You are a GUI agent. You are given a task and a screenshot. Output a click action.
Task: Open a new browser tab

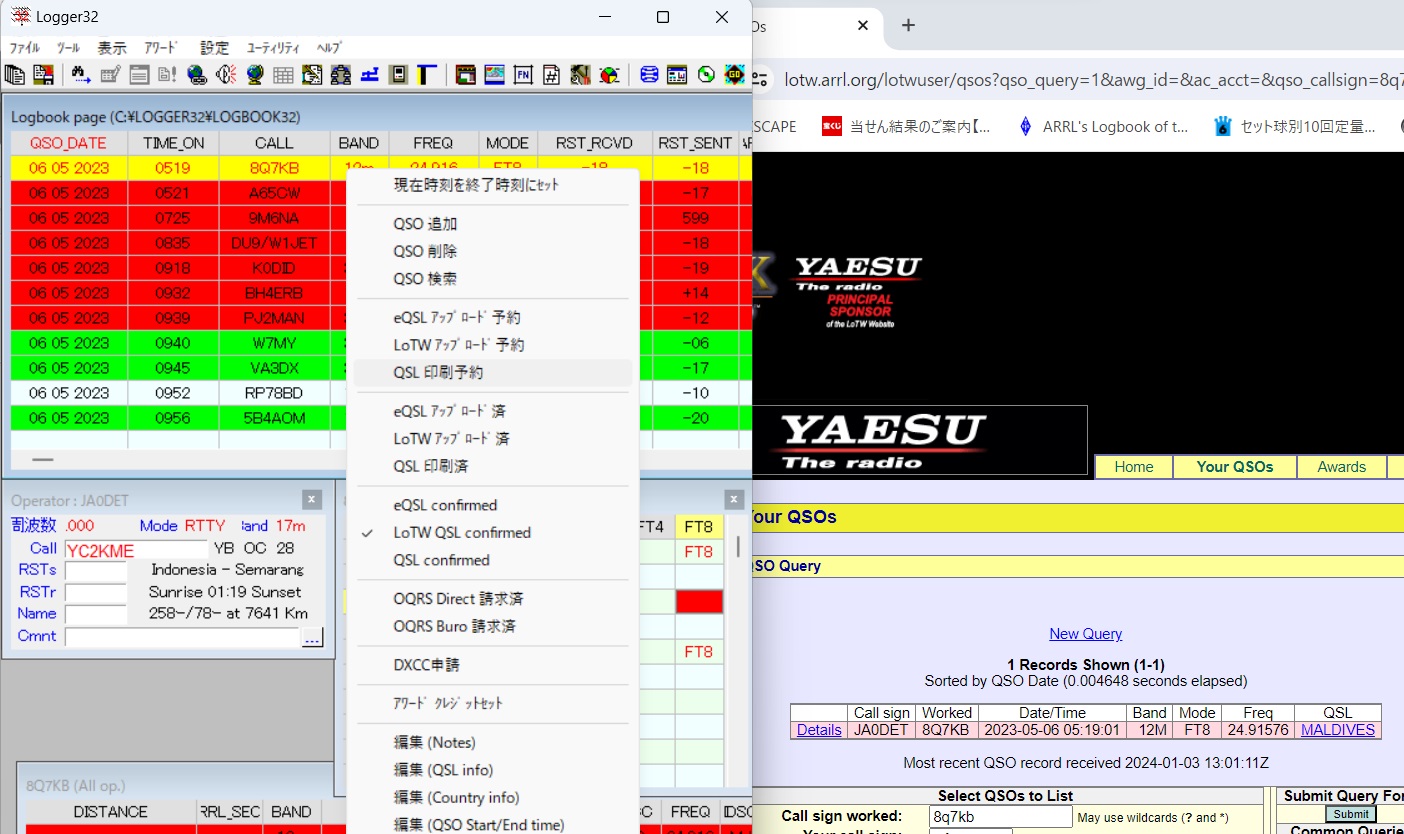pos(908,26)
